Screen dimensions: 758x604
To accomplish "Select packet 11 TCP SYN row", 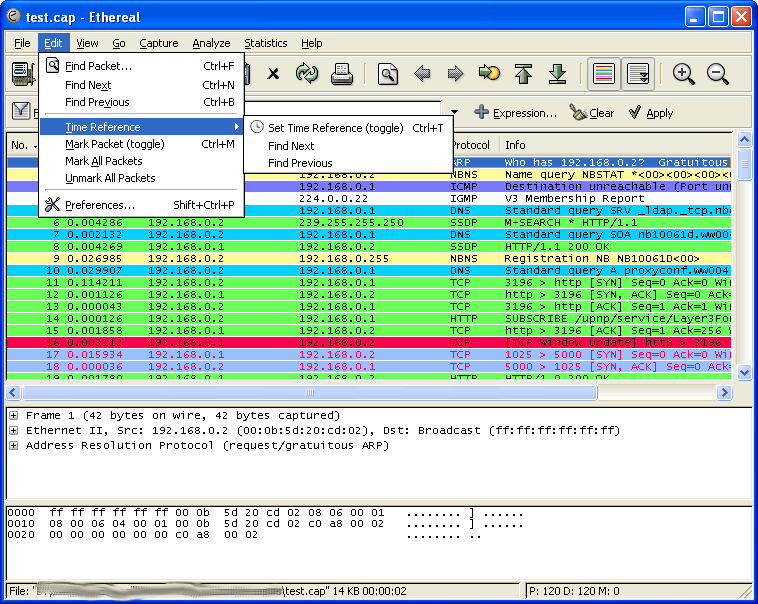I will pos(368,282).
